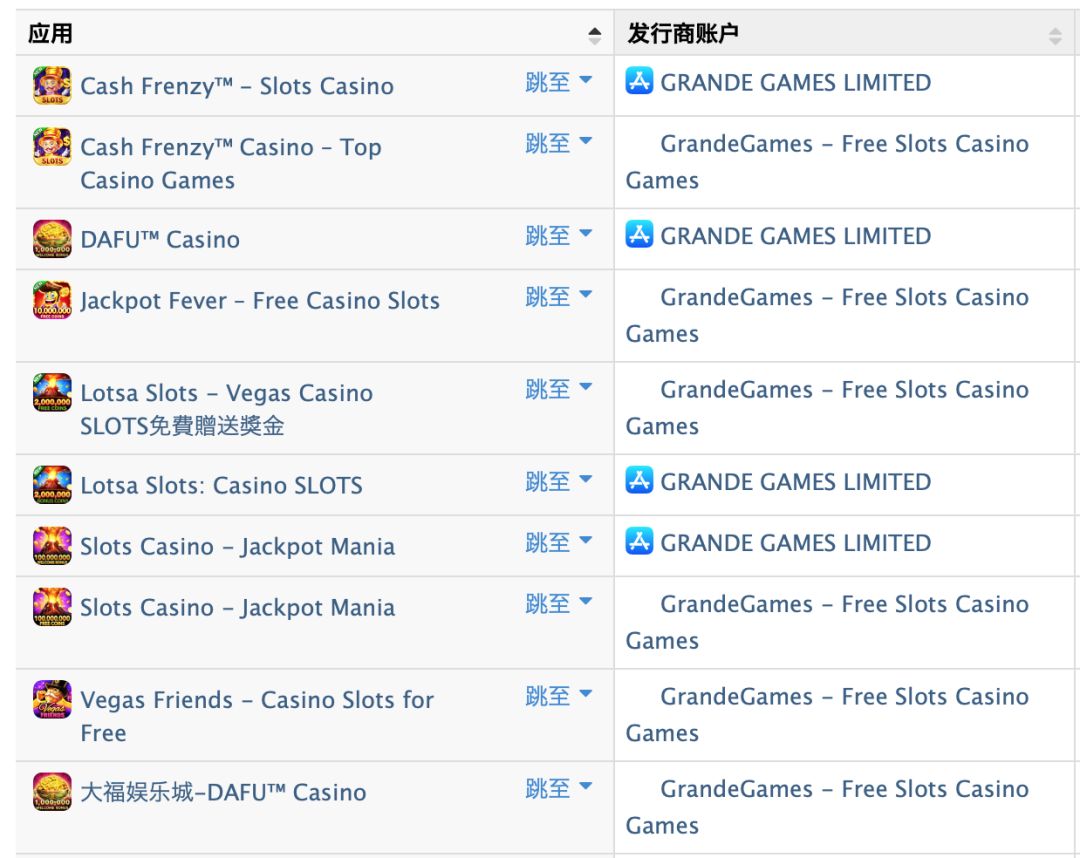Click the Cash Frenzy Casino Top Casino Games icon
1080x858 pixels.
52,147
